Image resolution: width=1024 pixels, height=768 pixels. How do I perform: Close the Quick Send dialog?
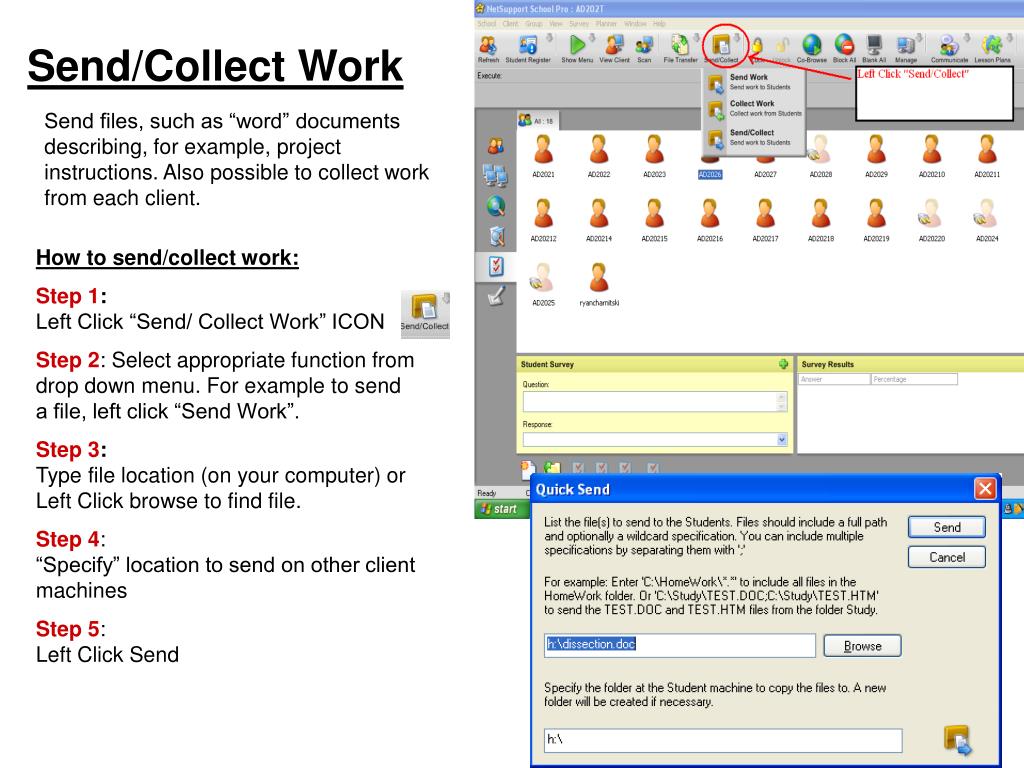(x=985, y=488)
